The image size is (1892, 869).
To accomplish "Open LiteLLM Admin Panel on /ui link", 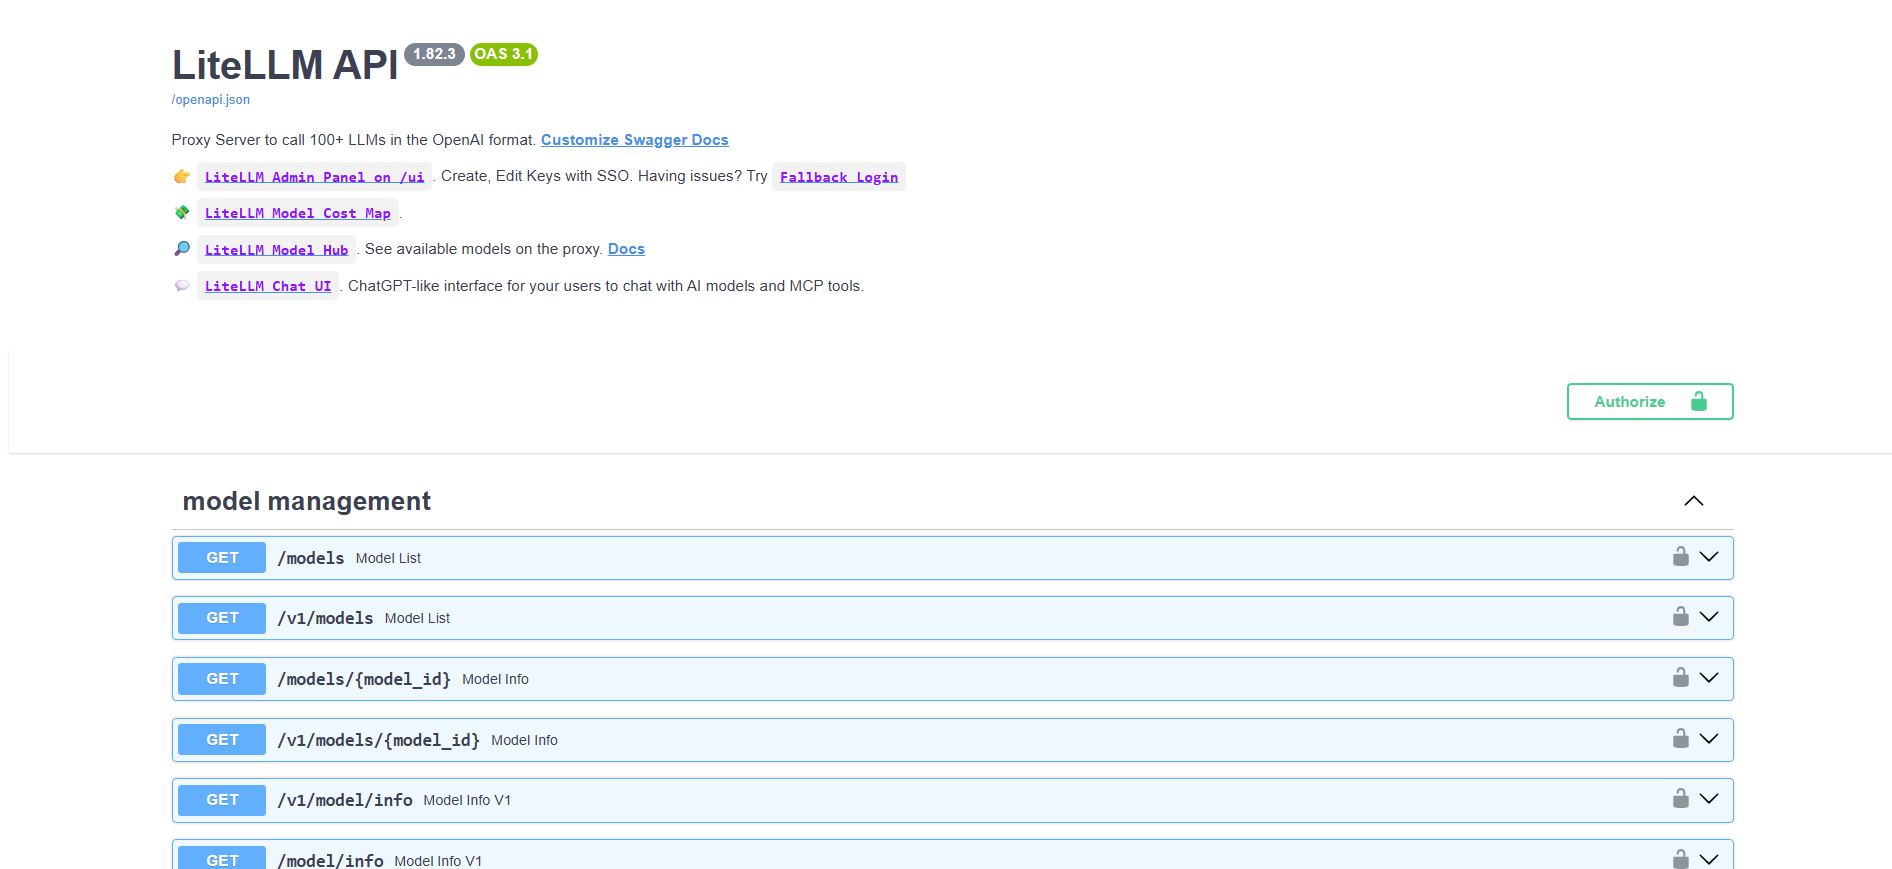I will (x=314, y=177).
